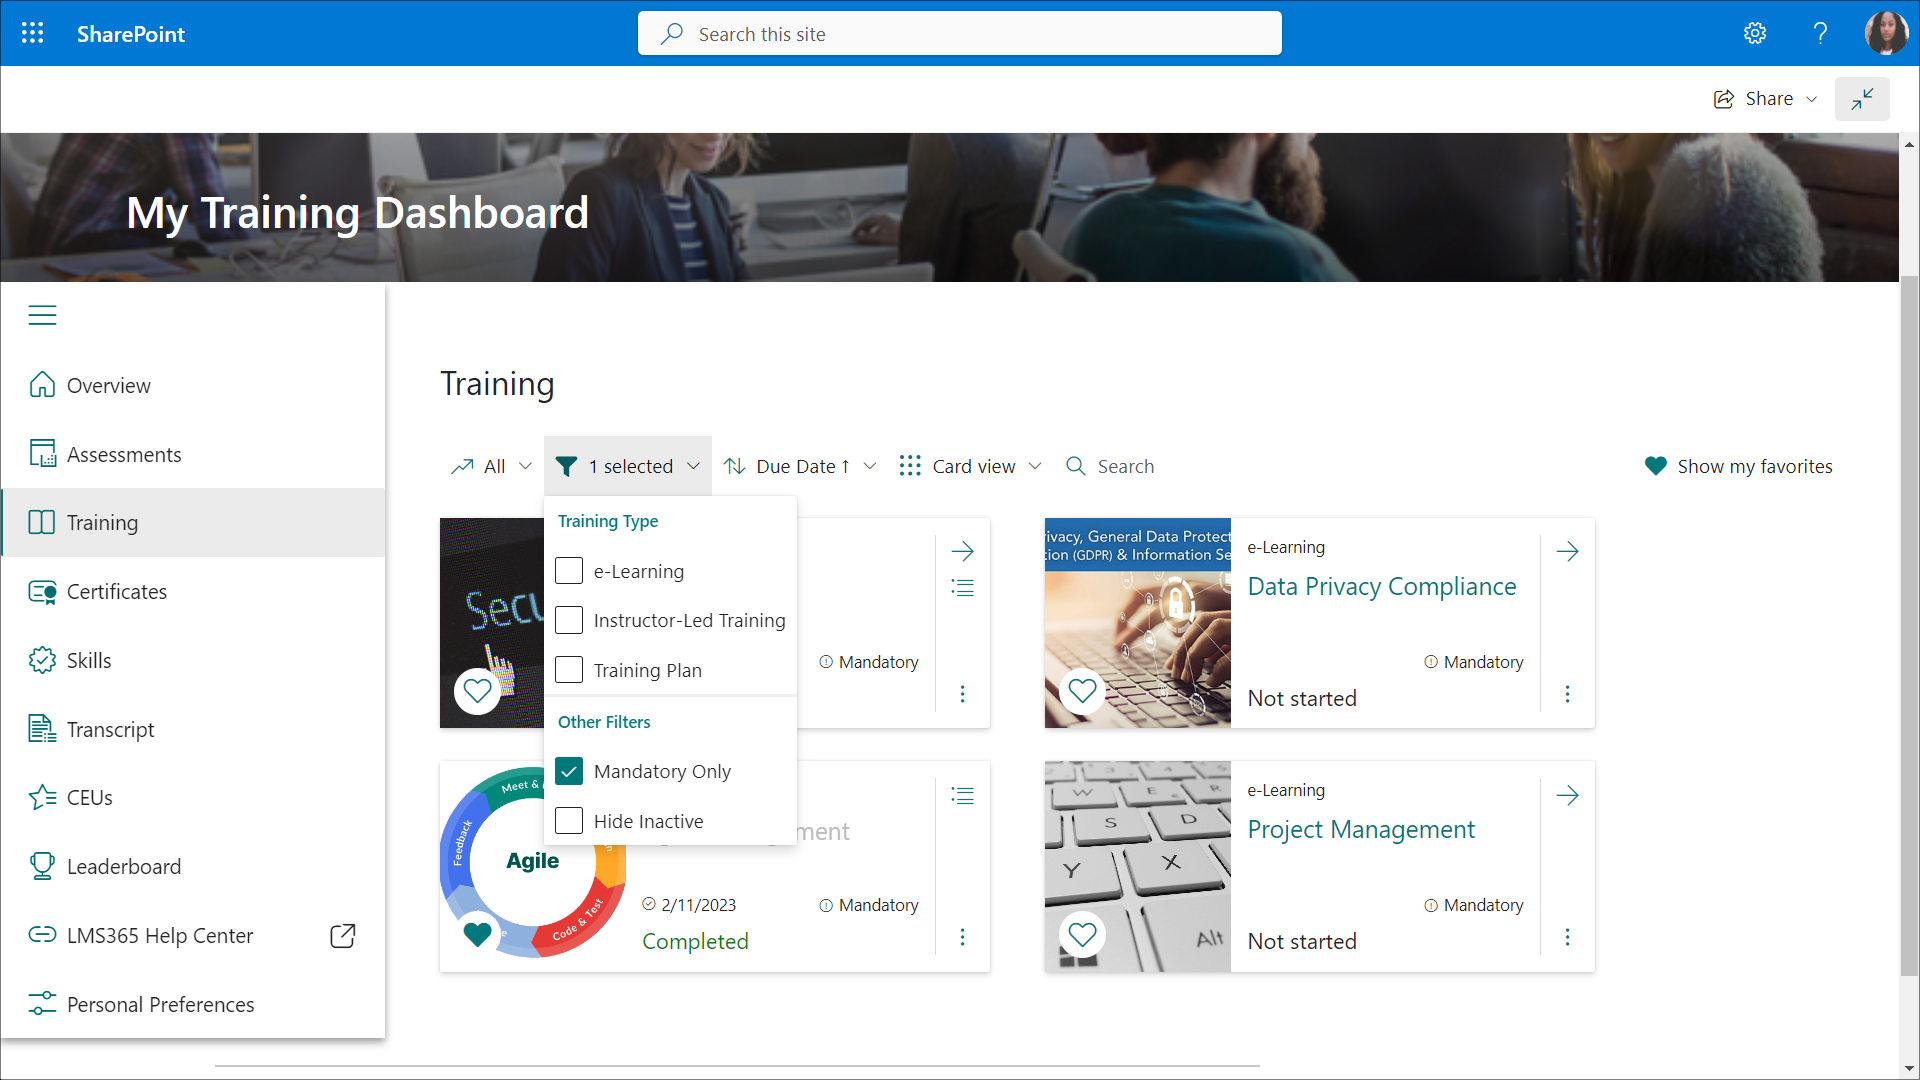Expand the All view dropdown
The width and height of the screenshot is (1920, 1080).
[x=492, y=467]
